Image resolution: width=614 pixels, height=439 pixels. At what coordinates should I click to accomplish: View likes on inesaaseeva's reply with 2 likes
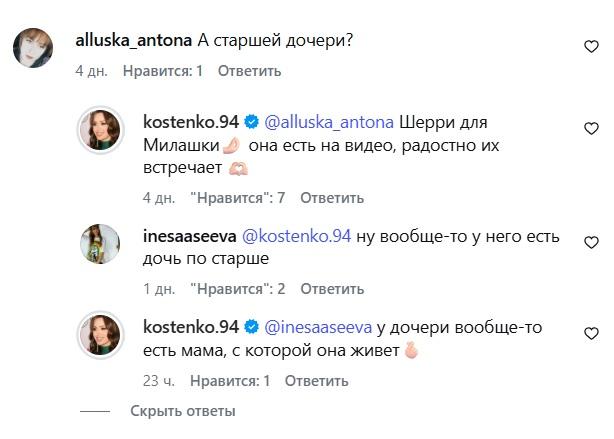pyautogui.click(x=238, y=289)
